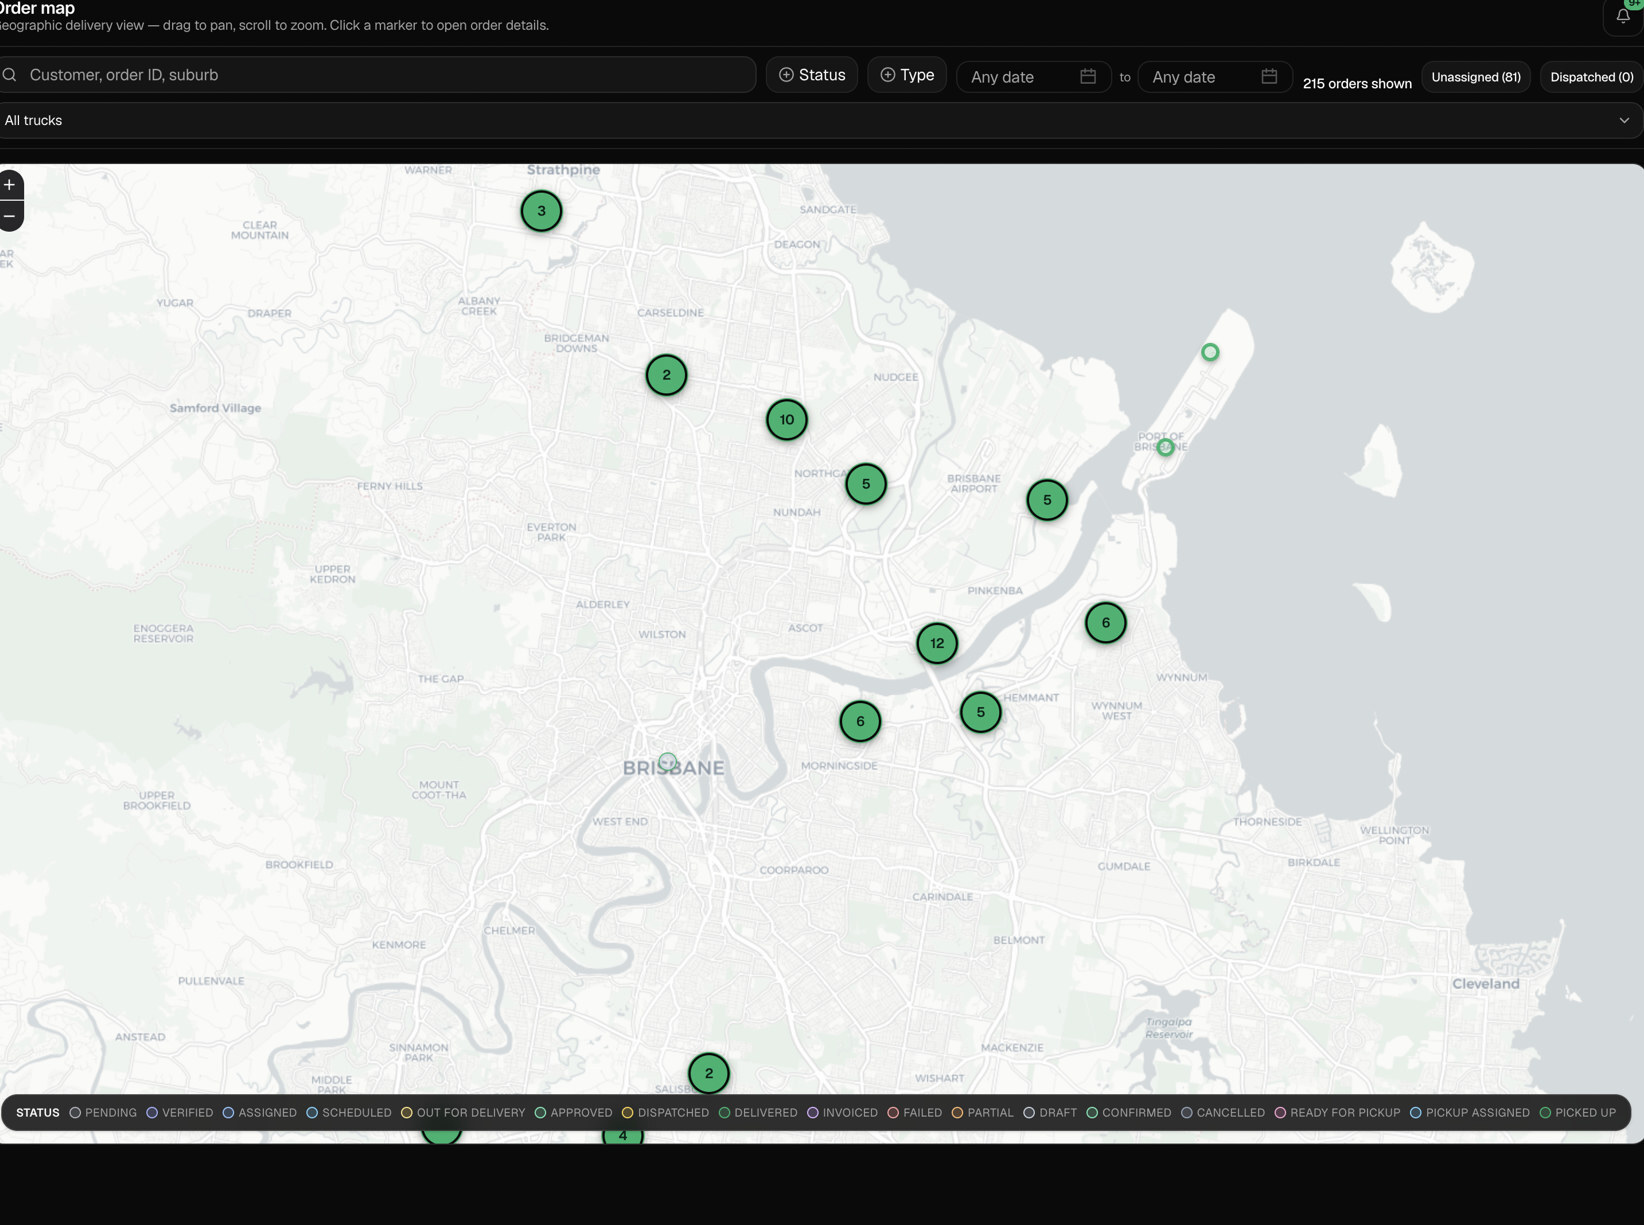Click the order marker at Port of Brisbane
The image size is (1644, 1225).
[1165, 447]
